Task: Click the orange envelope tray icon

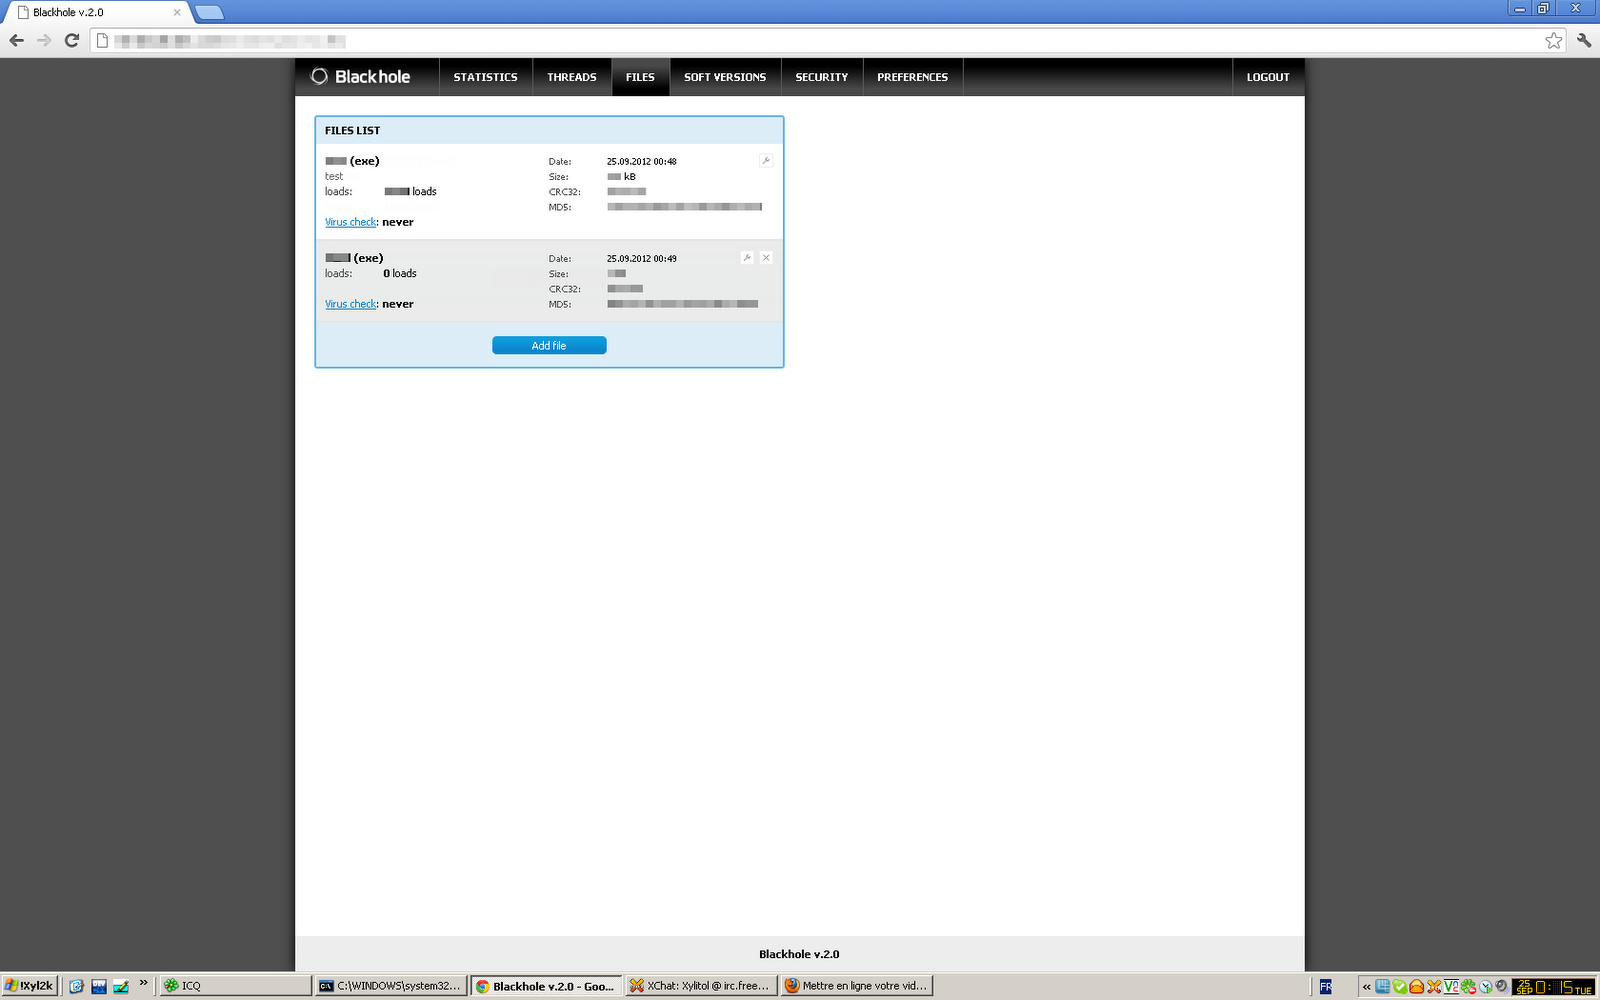Action: [1417, 987]
